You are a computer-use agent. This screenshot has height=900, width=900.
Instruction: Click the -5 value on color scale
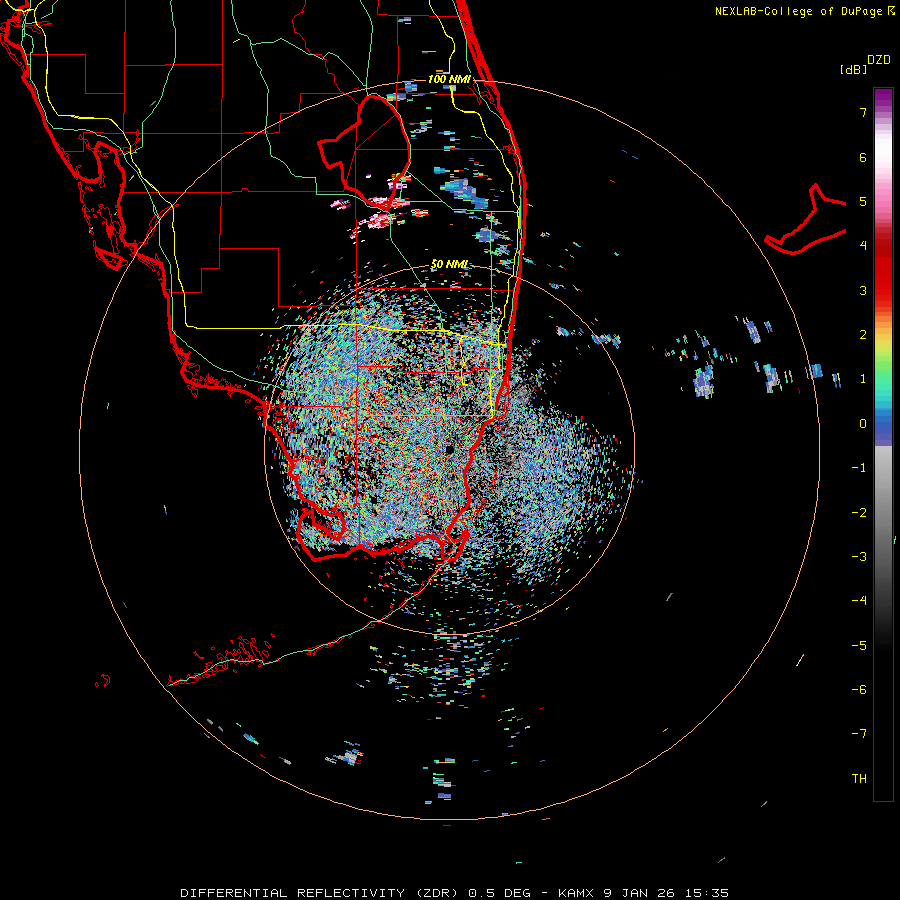click(x=859, y=646)
